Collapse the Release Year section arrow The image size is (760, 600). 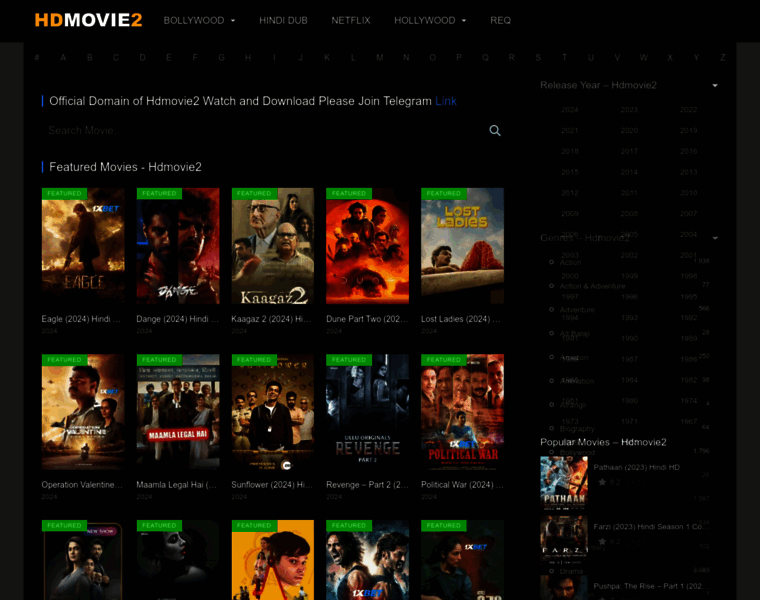click(715, 86)
